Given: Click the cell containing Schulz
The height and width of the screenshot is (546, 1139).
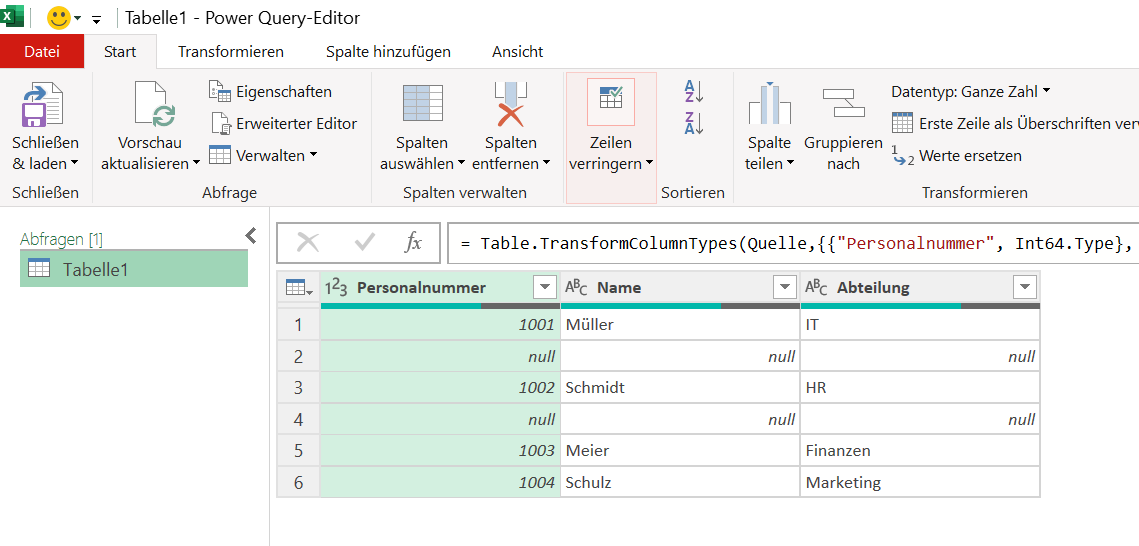Looking at the screenshot, I should tap(680, 482).
